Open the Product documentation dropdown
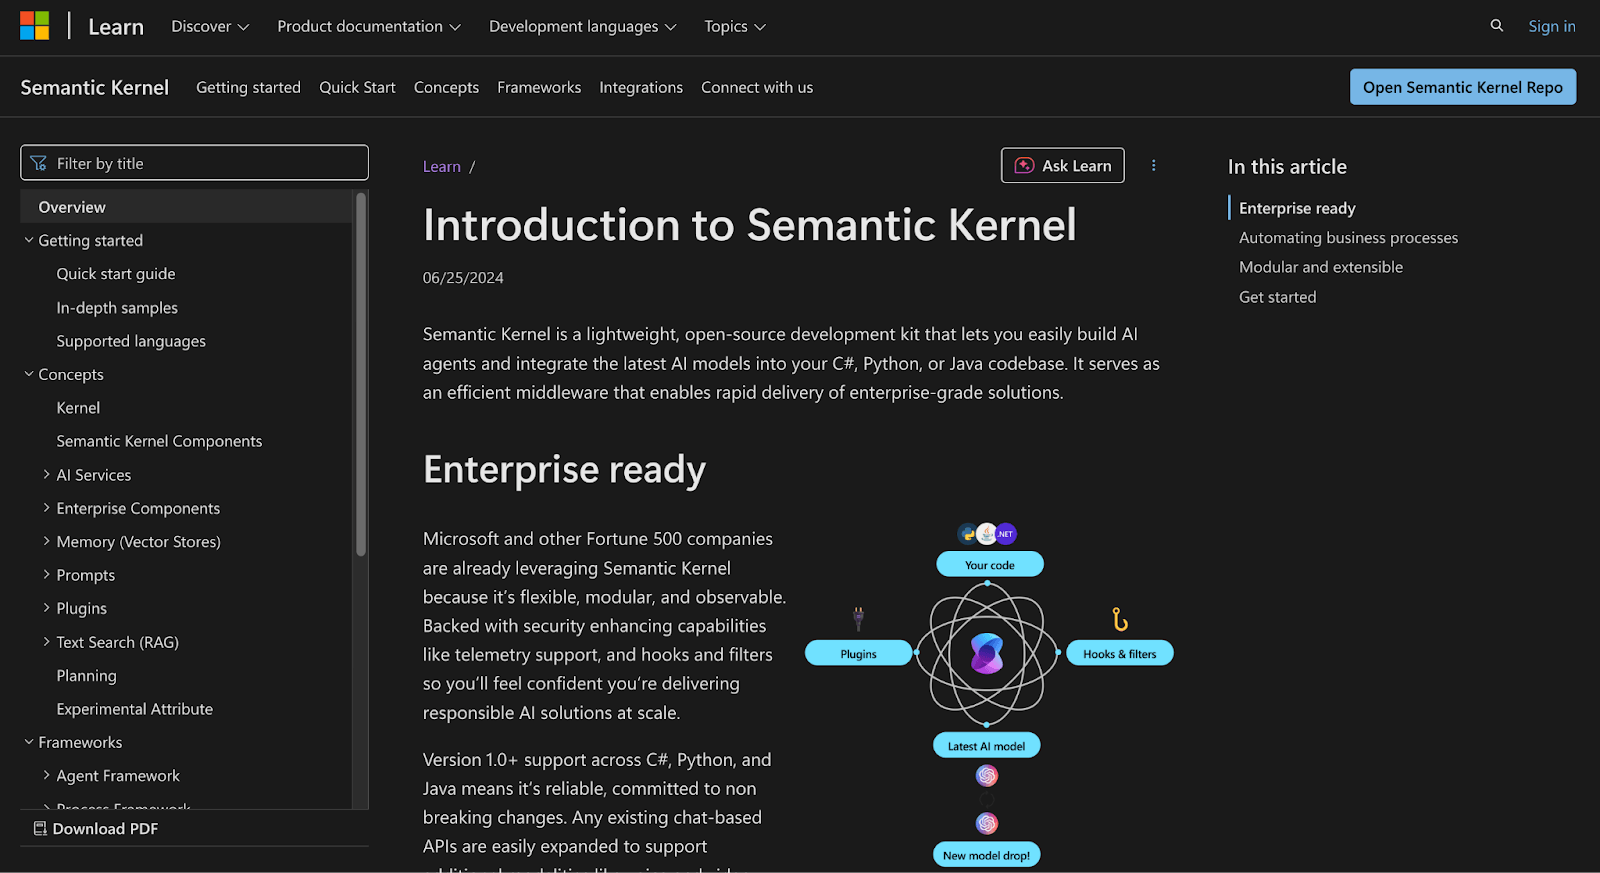 click(x=368, y=27)
